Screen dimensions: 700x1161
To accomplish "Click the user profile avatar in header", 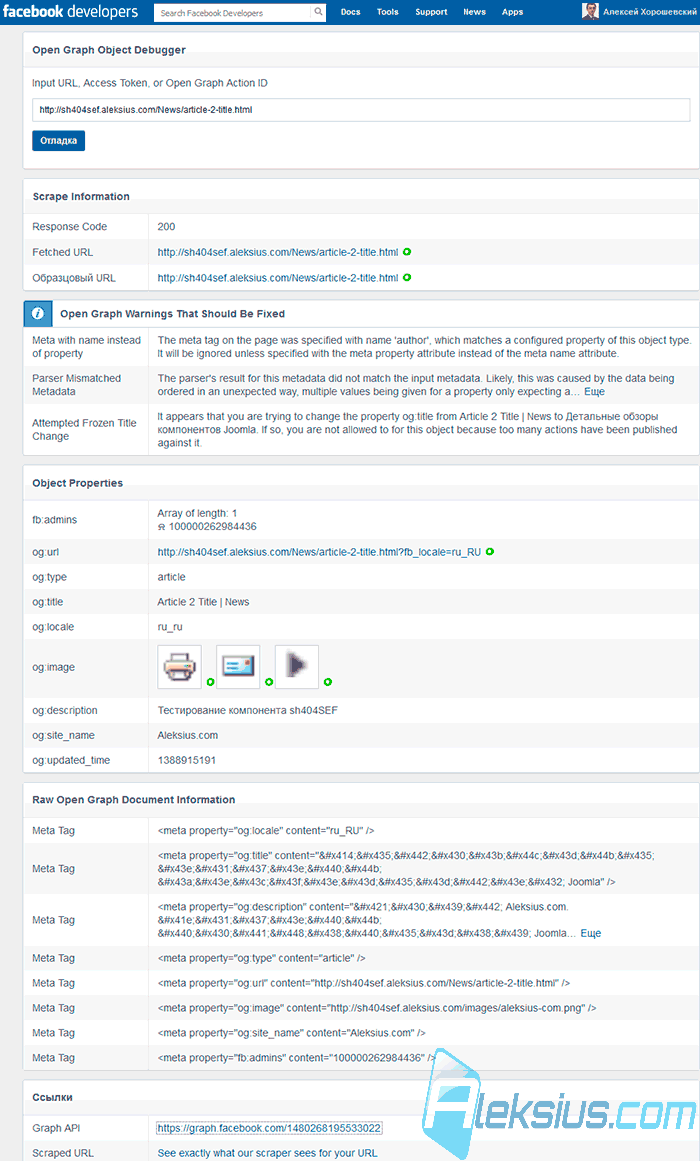I will tap(590, 11).
